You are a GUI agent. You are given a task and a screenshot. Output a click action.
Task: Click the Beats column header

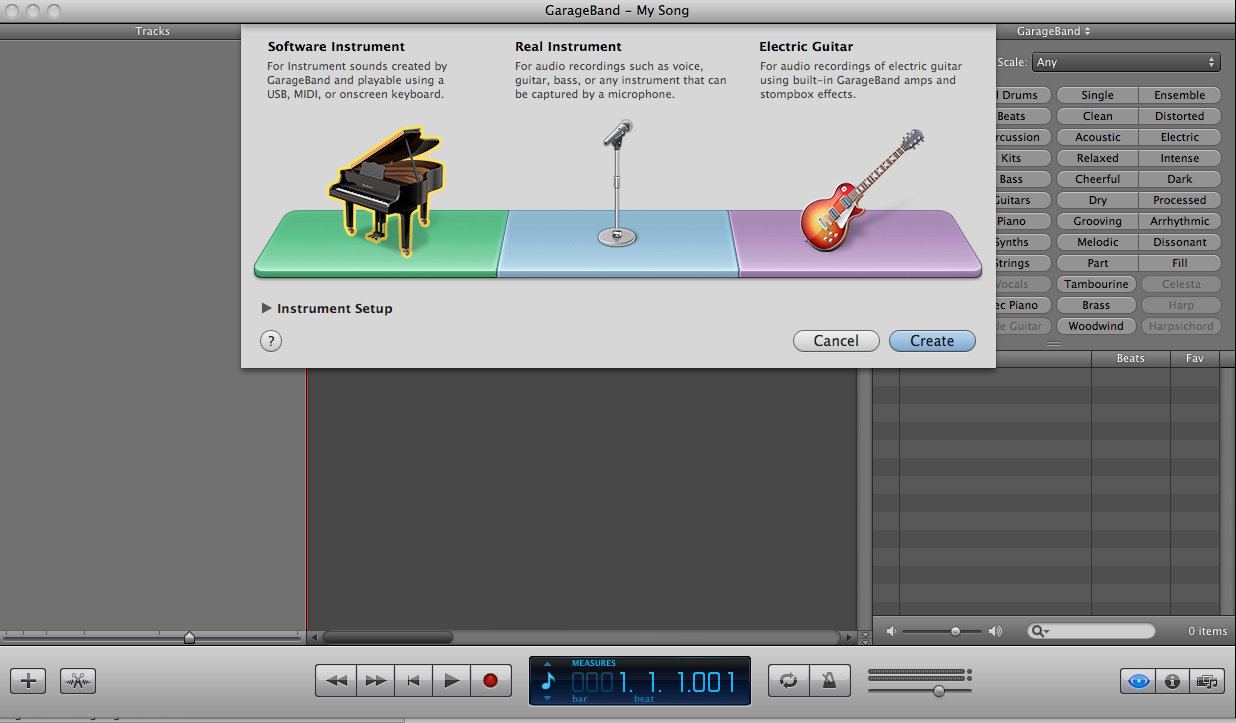point(1130,358)
